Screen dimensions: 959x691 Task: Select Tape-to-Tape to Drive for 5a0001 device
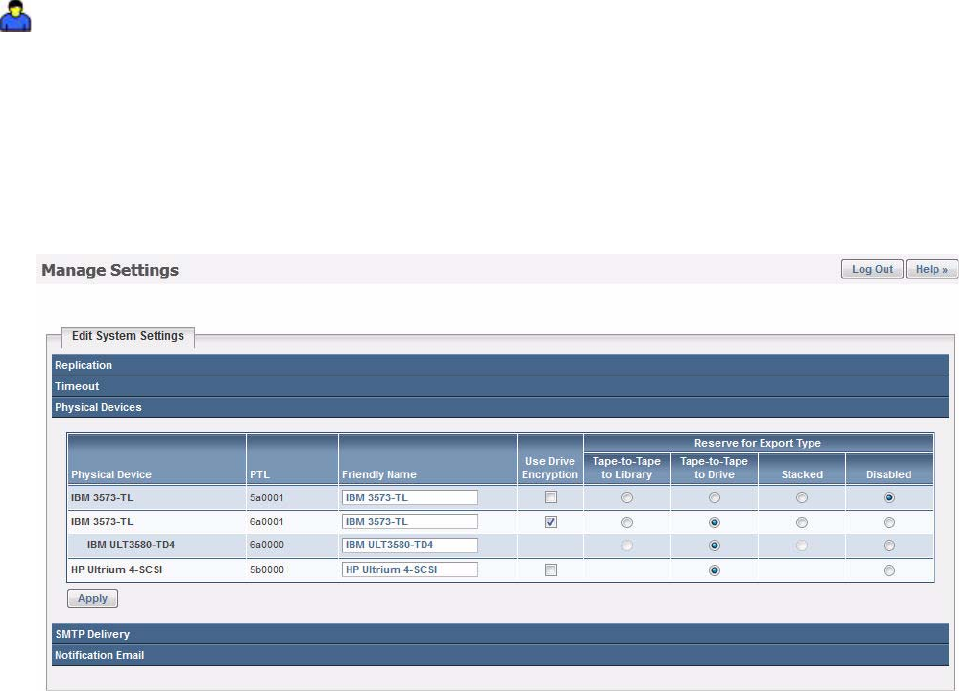pyautogui.click(x=714, y=498)
